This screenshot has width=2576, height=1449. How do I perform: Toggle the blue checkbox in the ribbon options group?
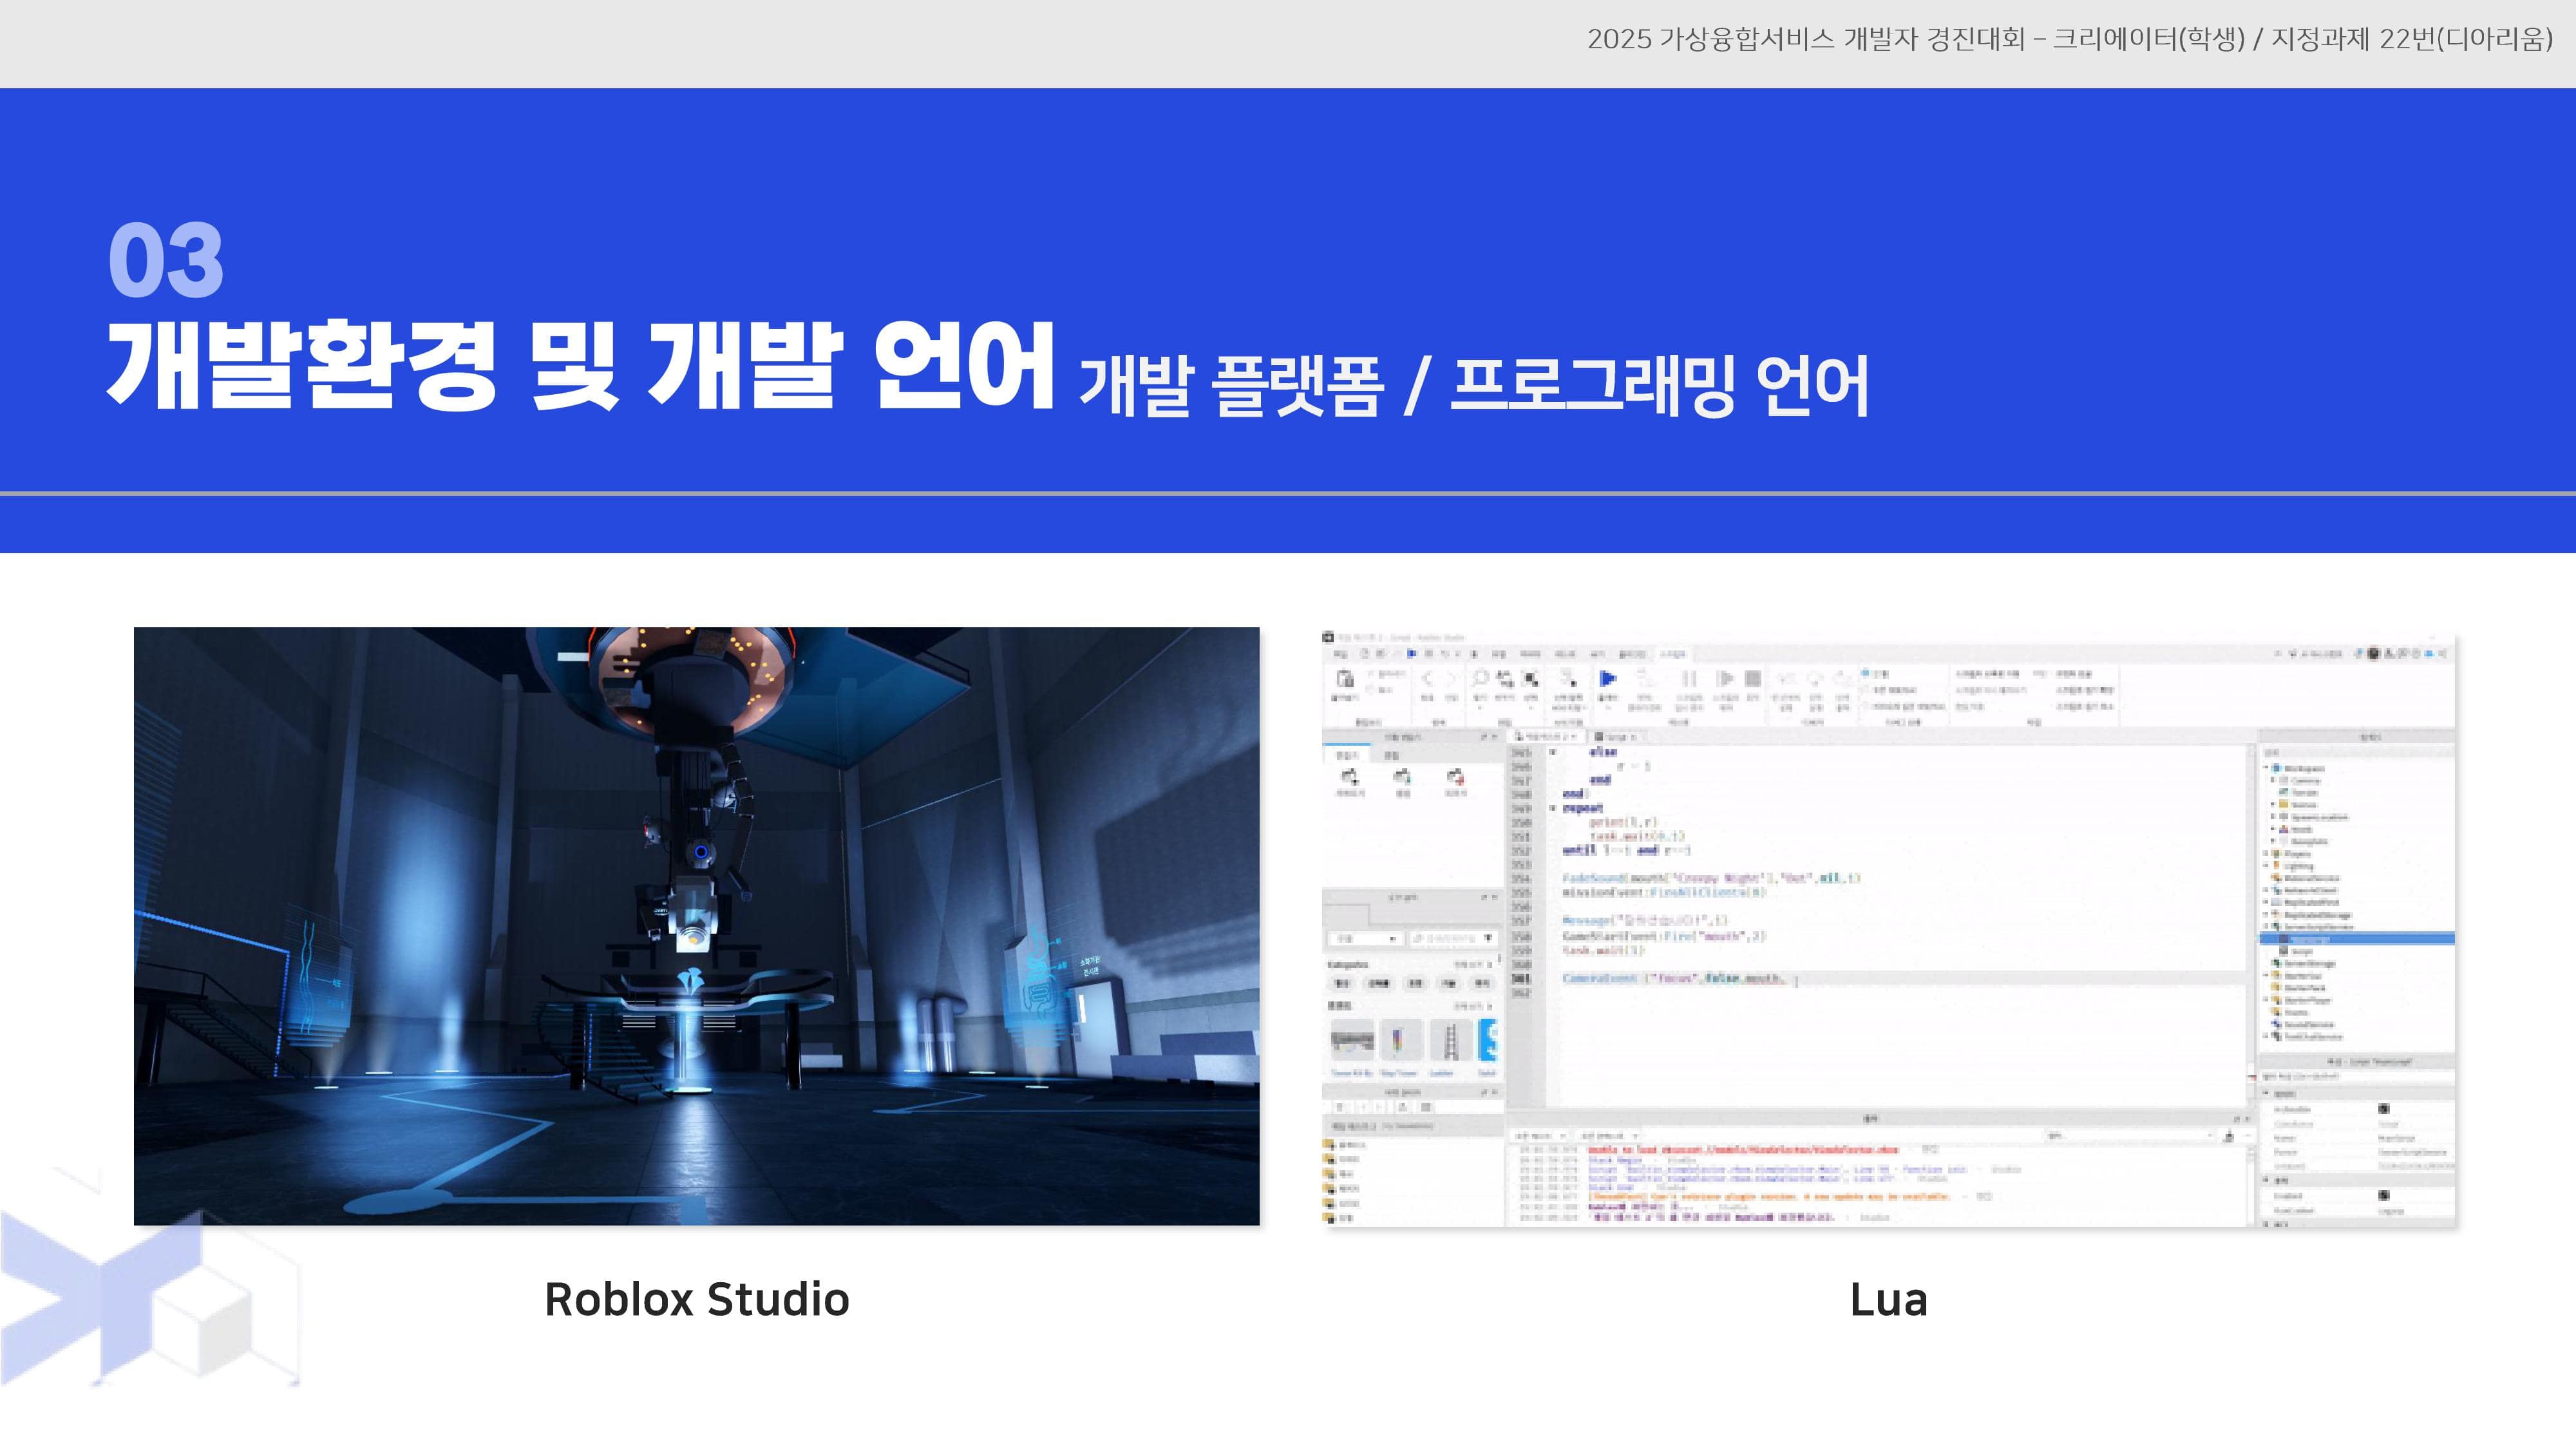point(1864,673)
